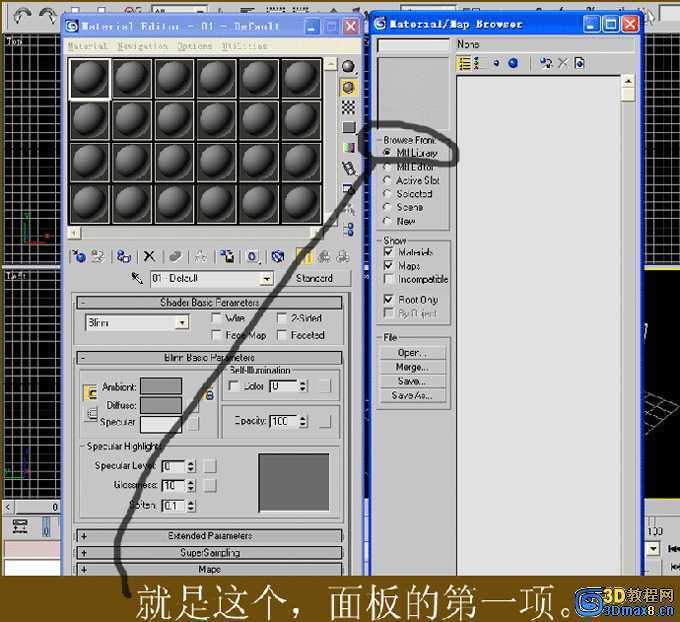
Task: Select View Large Icons in Browser
Action: tap(513, 63)
